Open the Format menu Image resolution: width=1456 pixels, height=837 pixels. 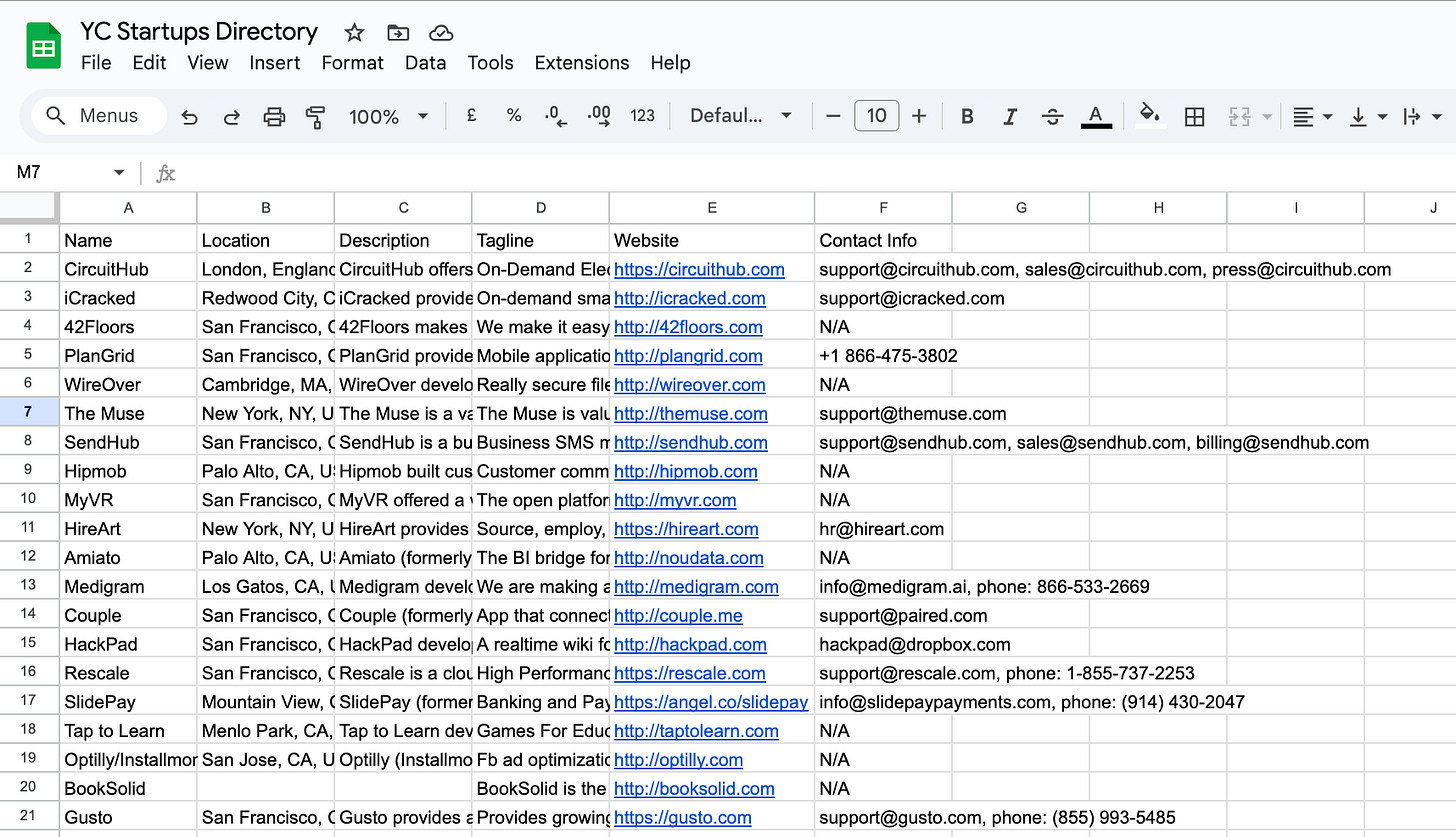pos(352,63)
